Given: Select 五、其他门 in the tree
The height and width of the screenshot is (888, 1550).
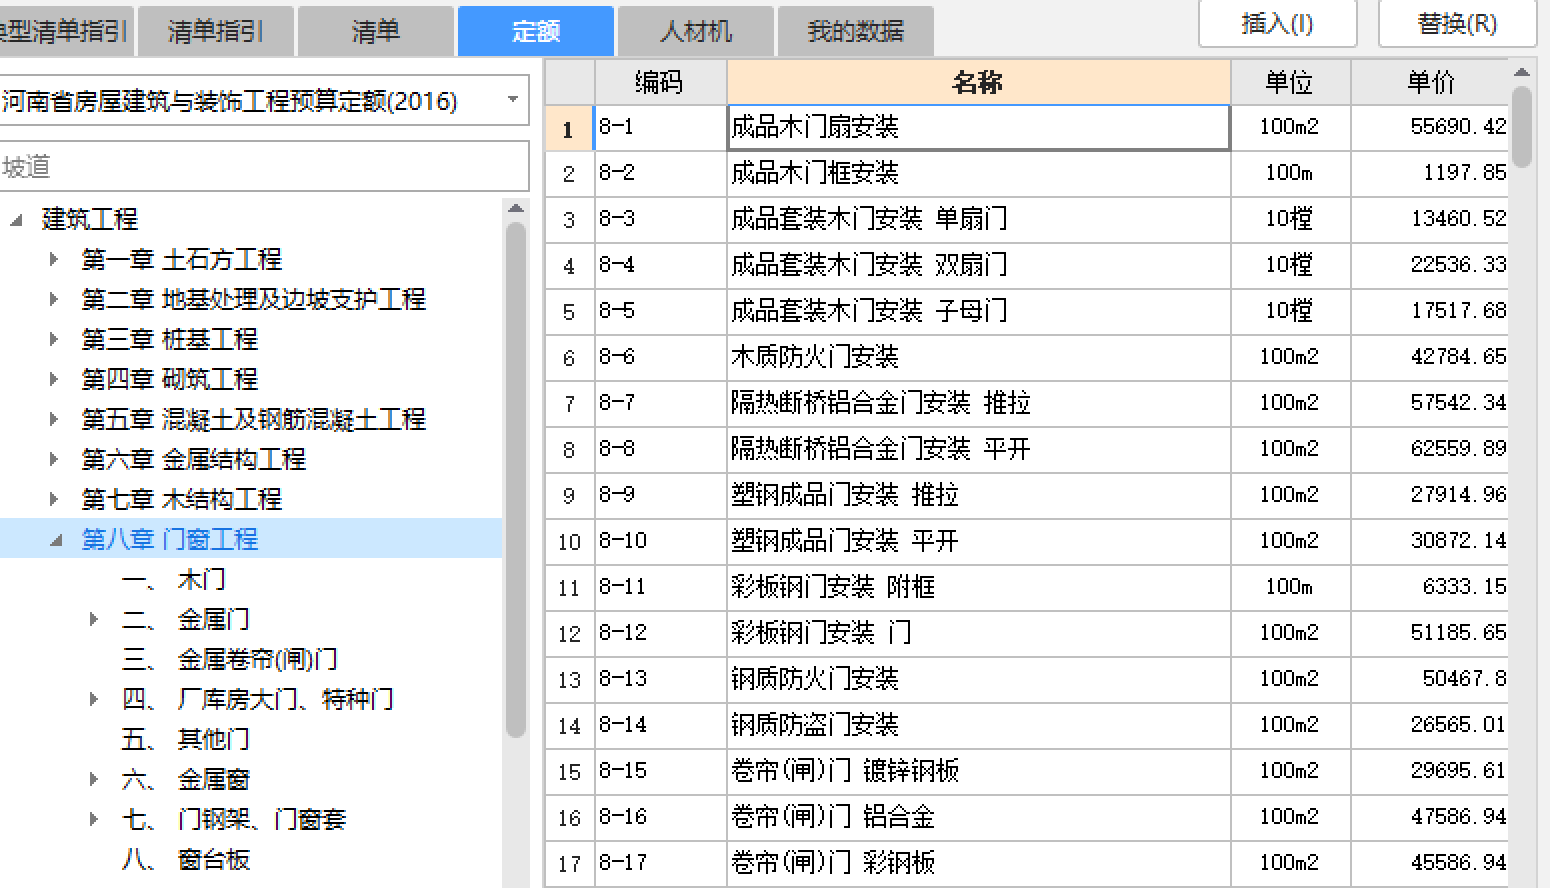Looking at the screenshot, I should tap(213, 739).
